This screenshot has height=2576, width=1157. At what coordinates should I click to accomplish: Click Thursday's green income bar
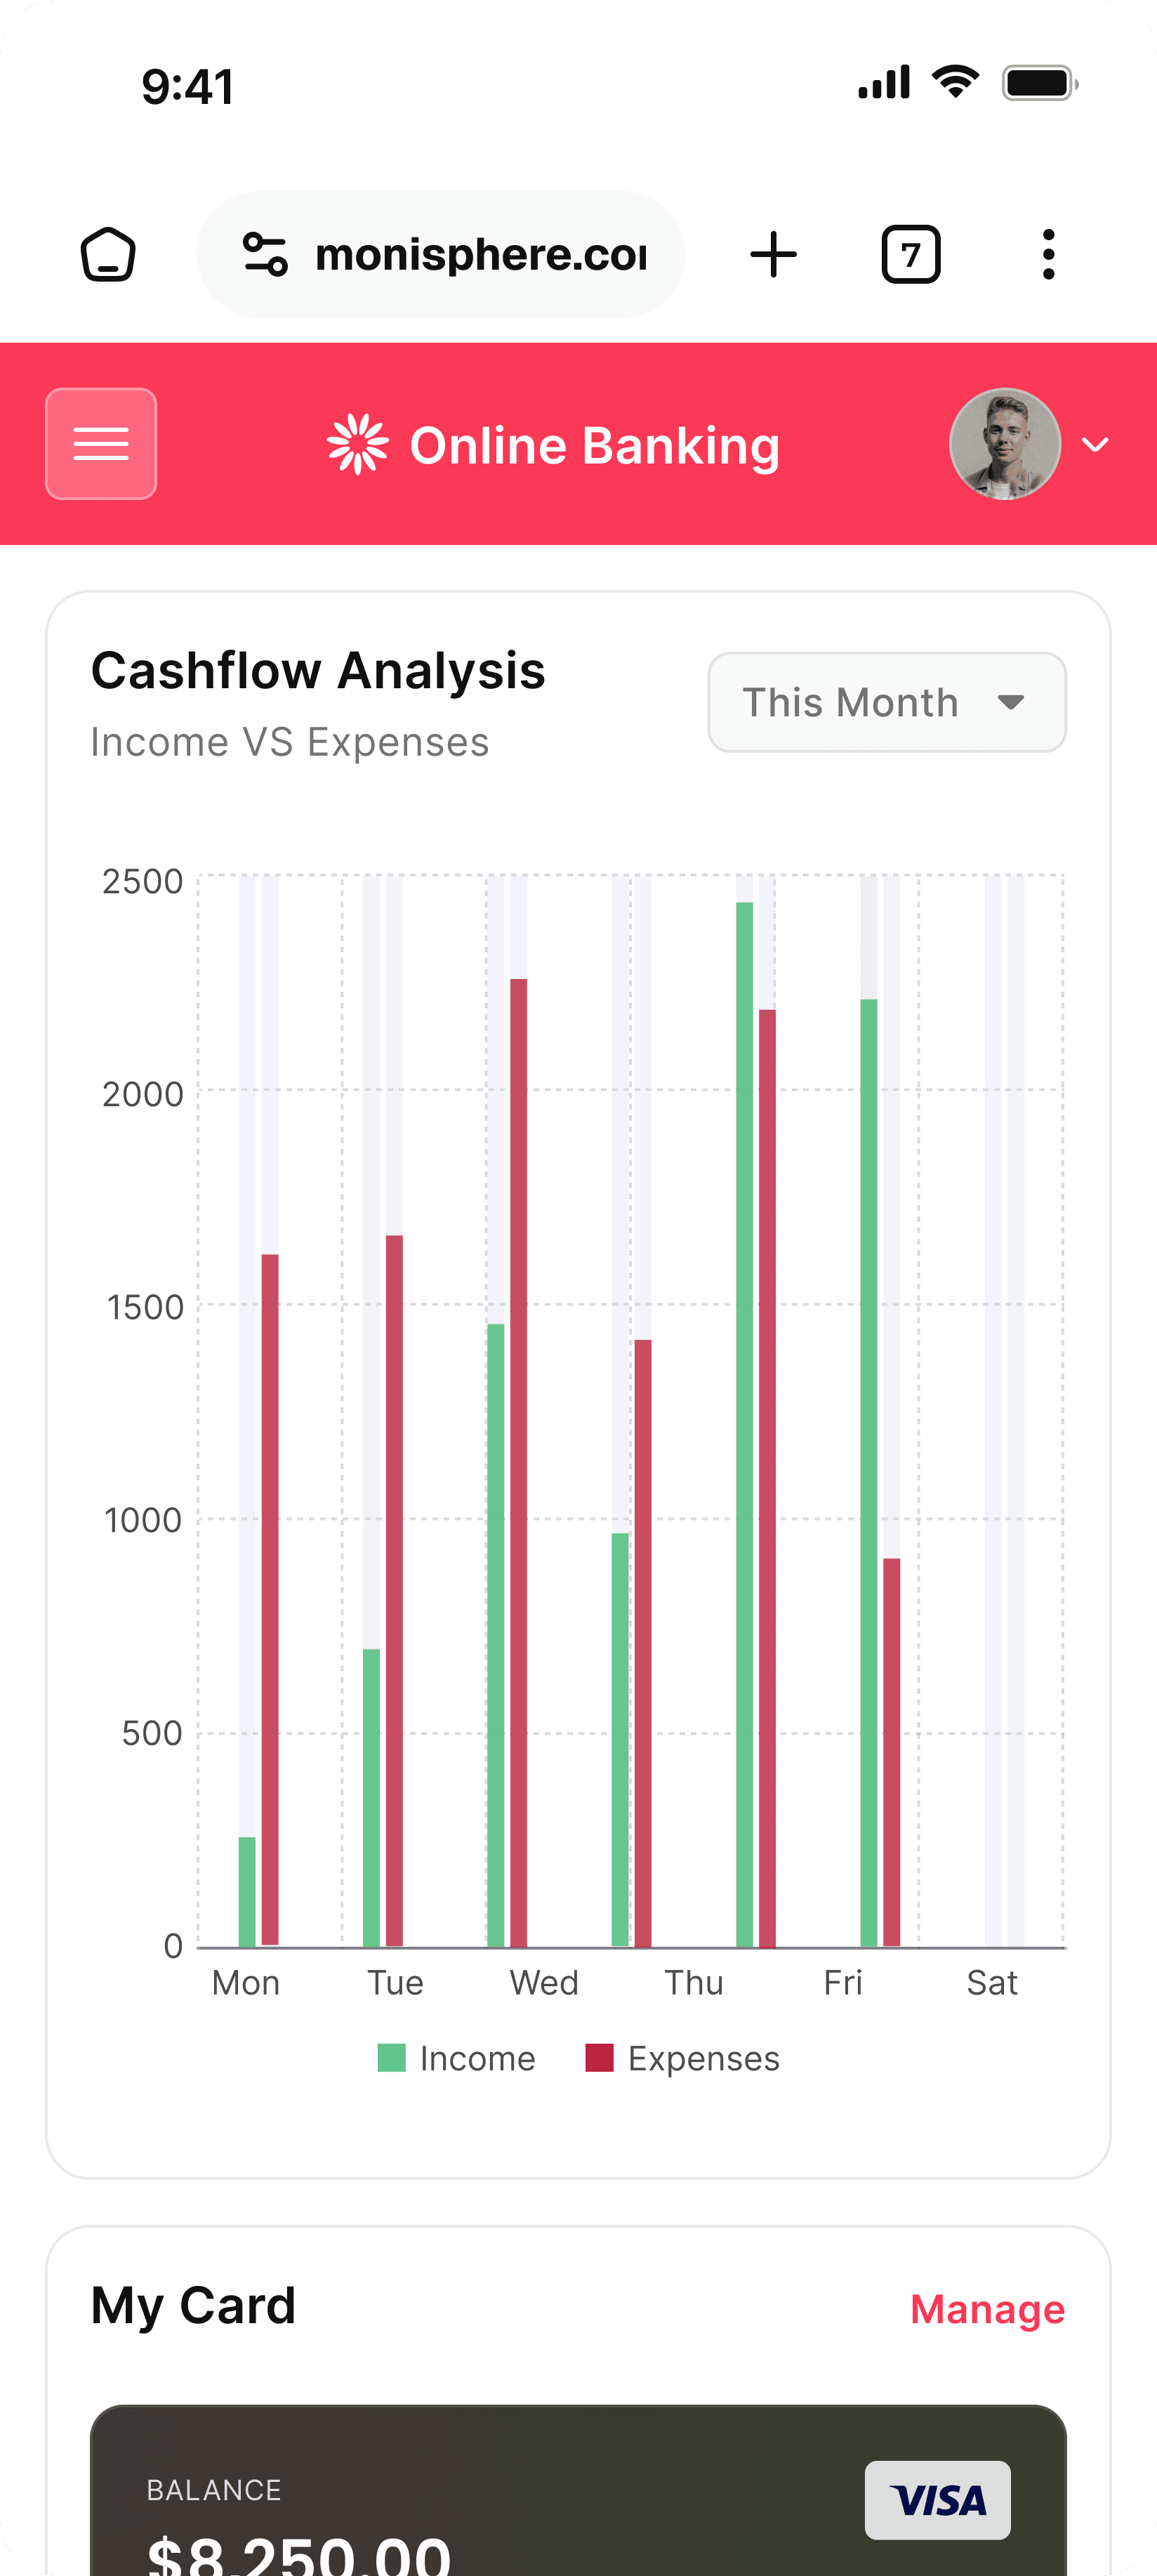click(x=620, y=1740)
